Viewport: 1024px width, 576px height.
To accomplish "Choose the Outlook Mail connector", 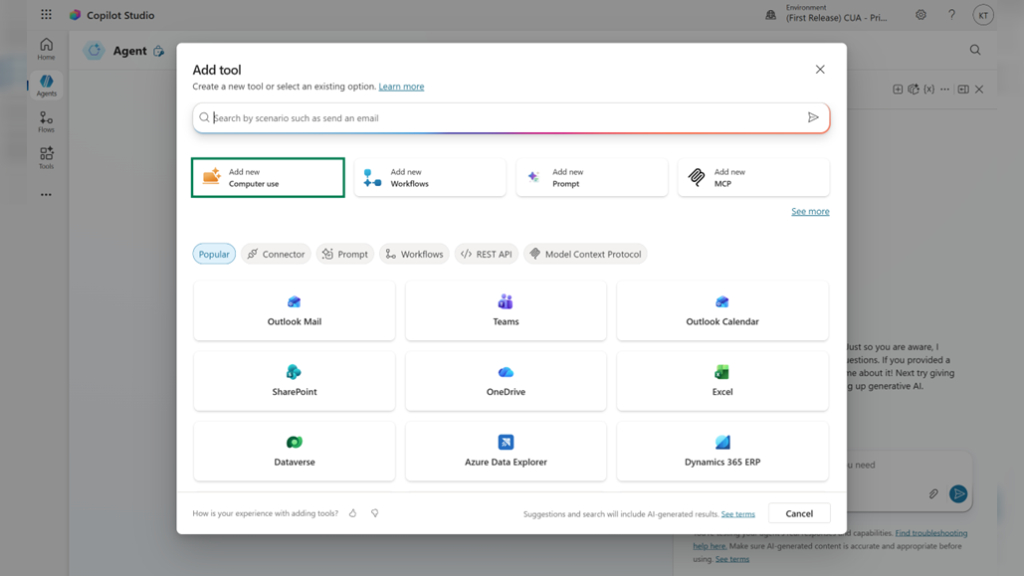I will 295,311.
